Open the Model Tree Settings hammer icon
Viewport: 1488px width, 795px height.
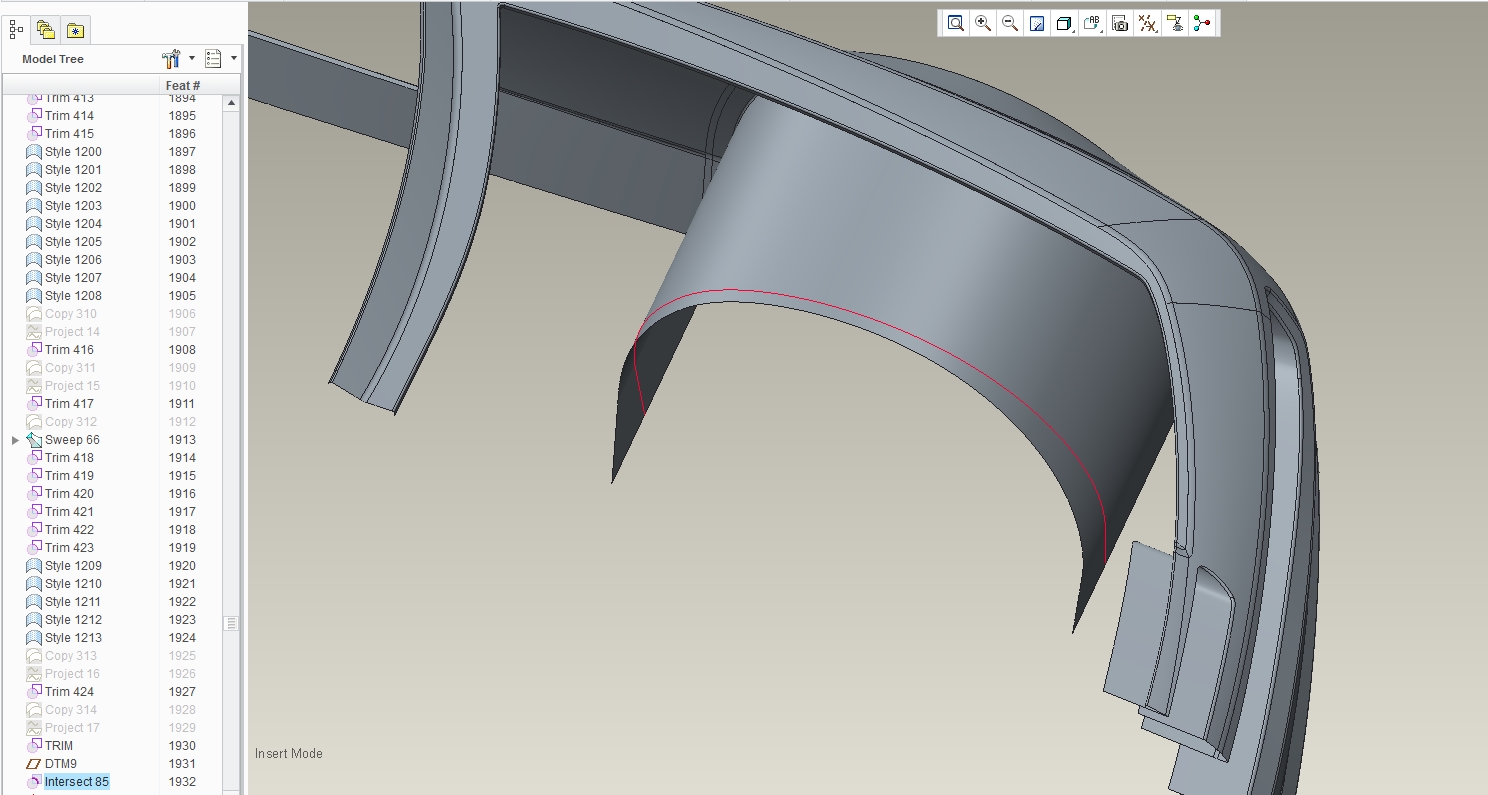coord(171,58)
